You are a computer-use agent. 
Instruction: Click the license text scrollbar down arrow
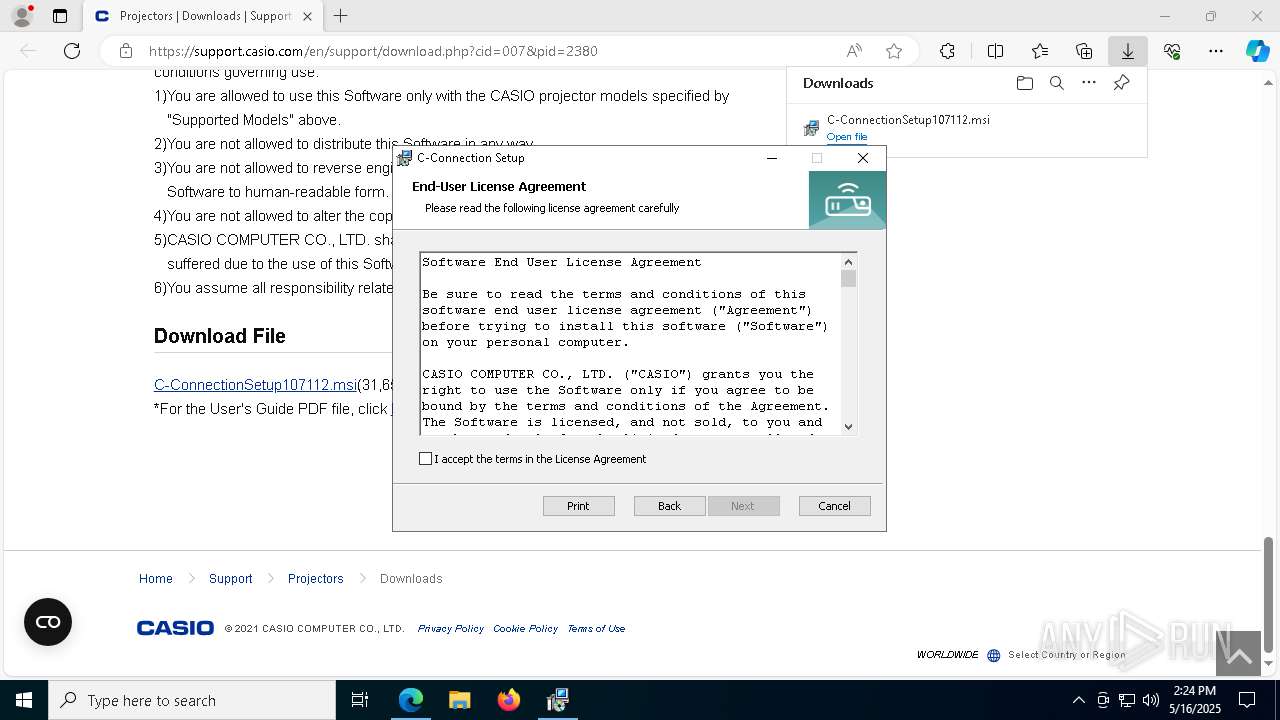(x=848, y=426)
